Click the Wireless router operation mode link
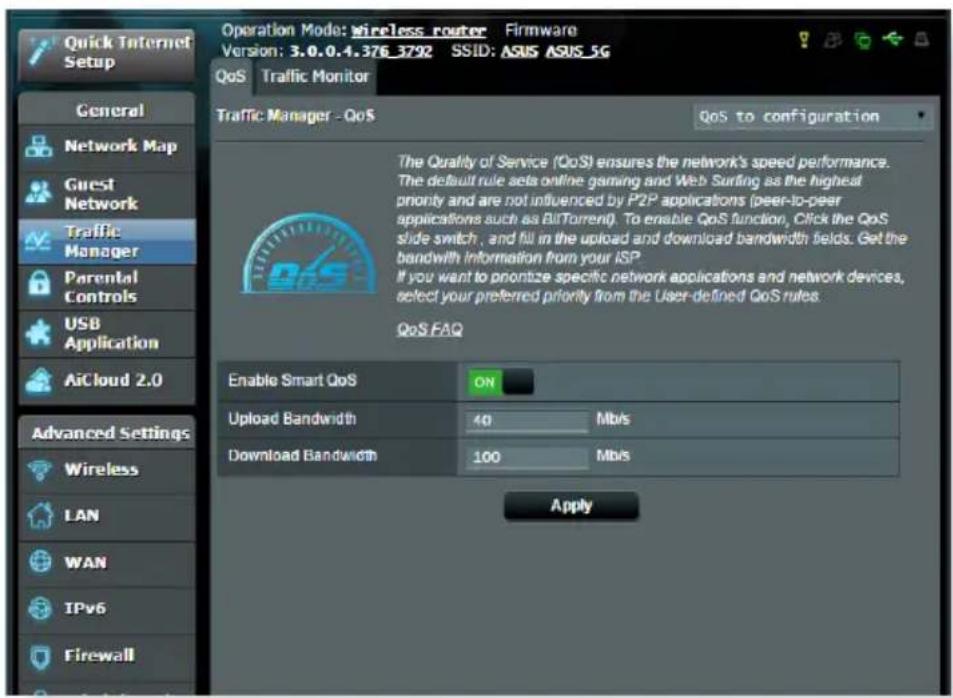 pyautogui.click(x=419, y=30)
